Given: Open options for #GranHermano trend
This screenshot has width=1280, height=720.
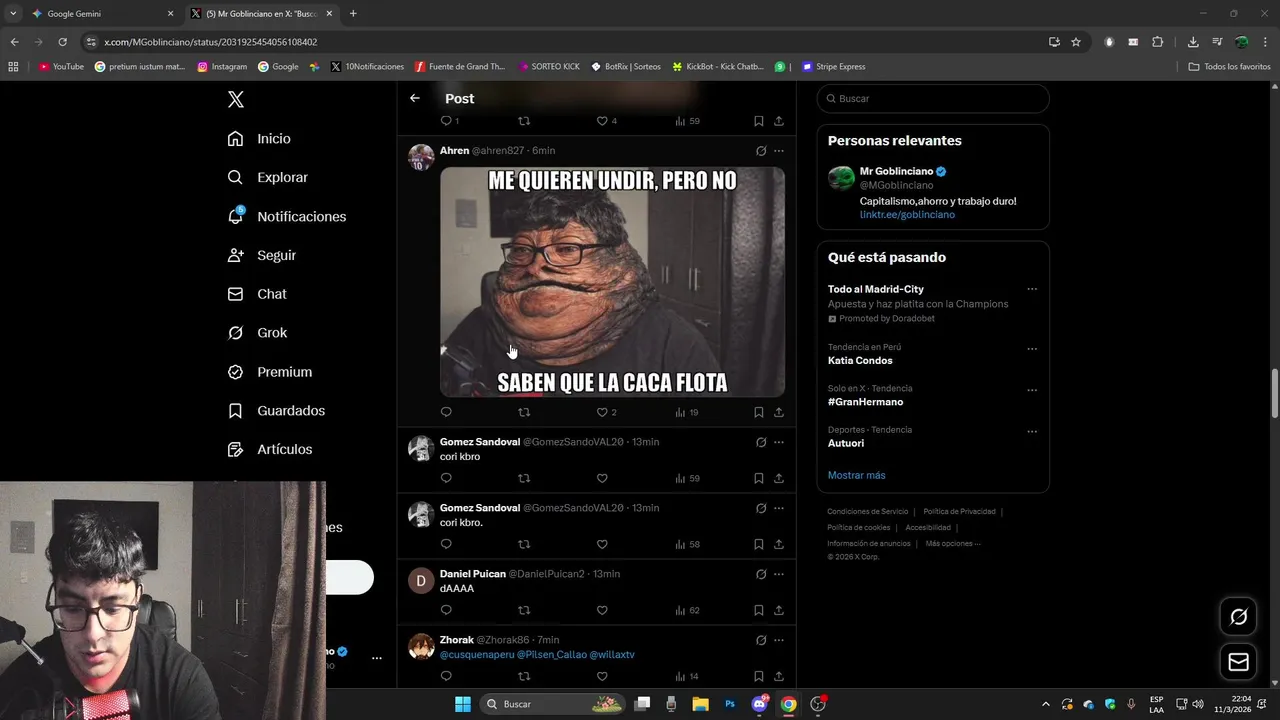Looking at the screenshot, I should coord(1032,390).
